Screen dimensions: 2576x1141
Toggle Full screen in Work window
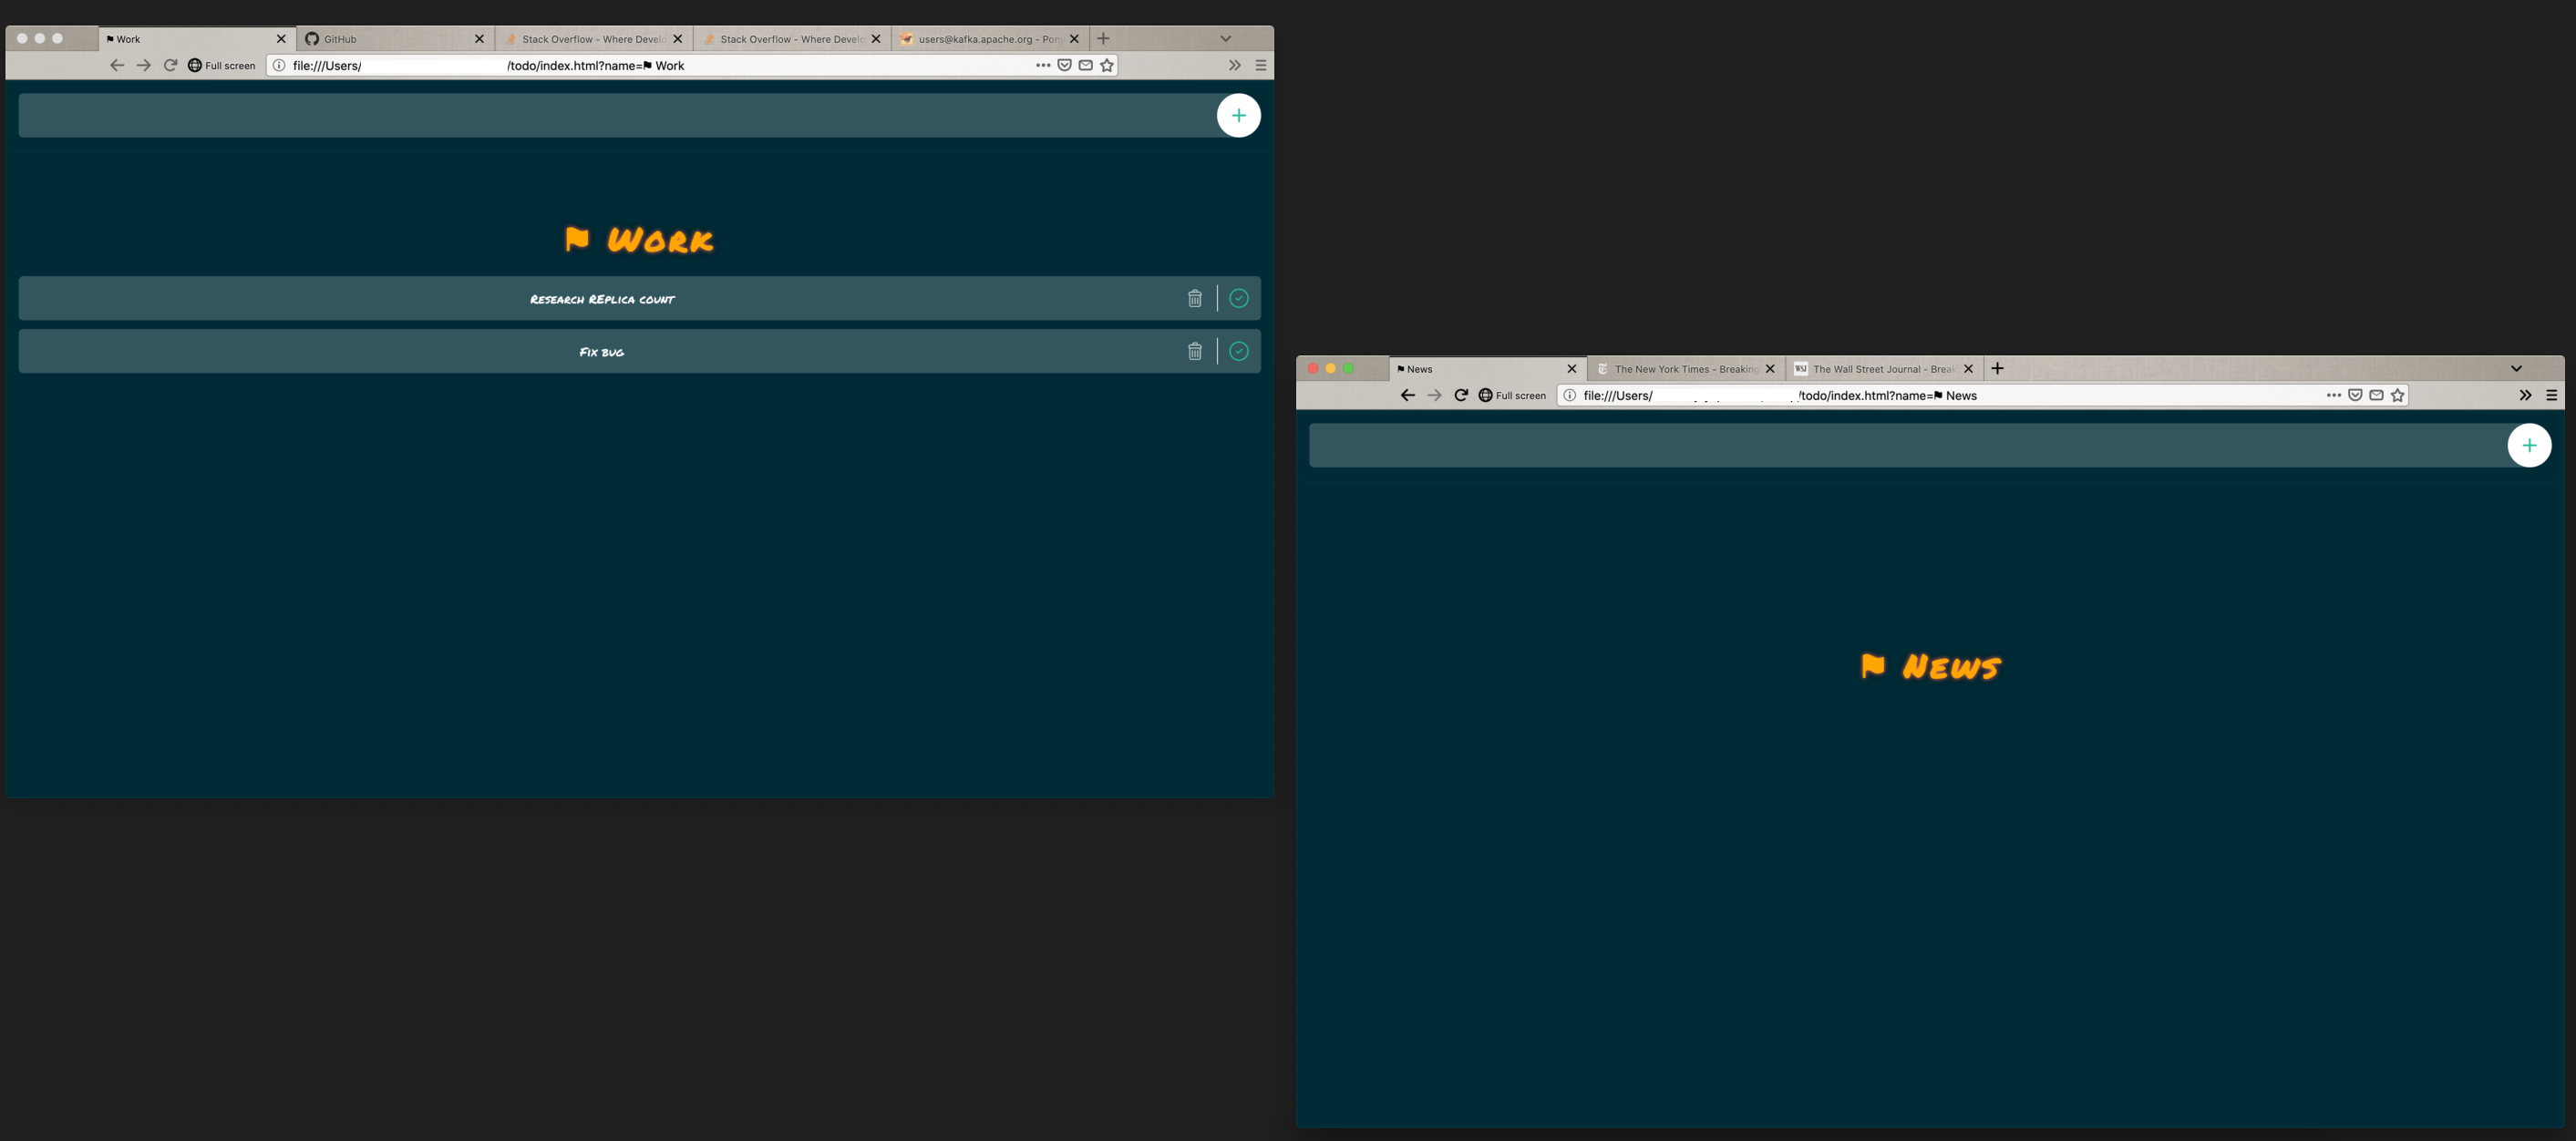[221, 65]
